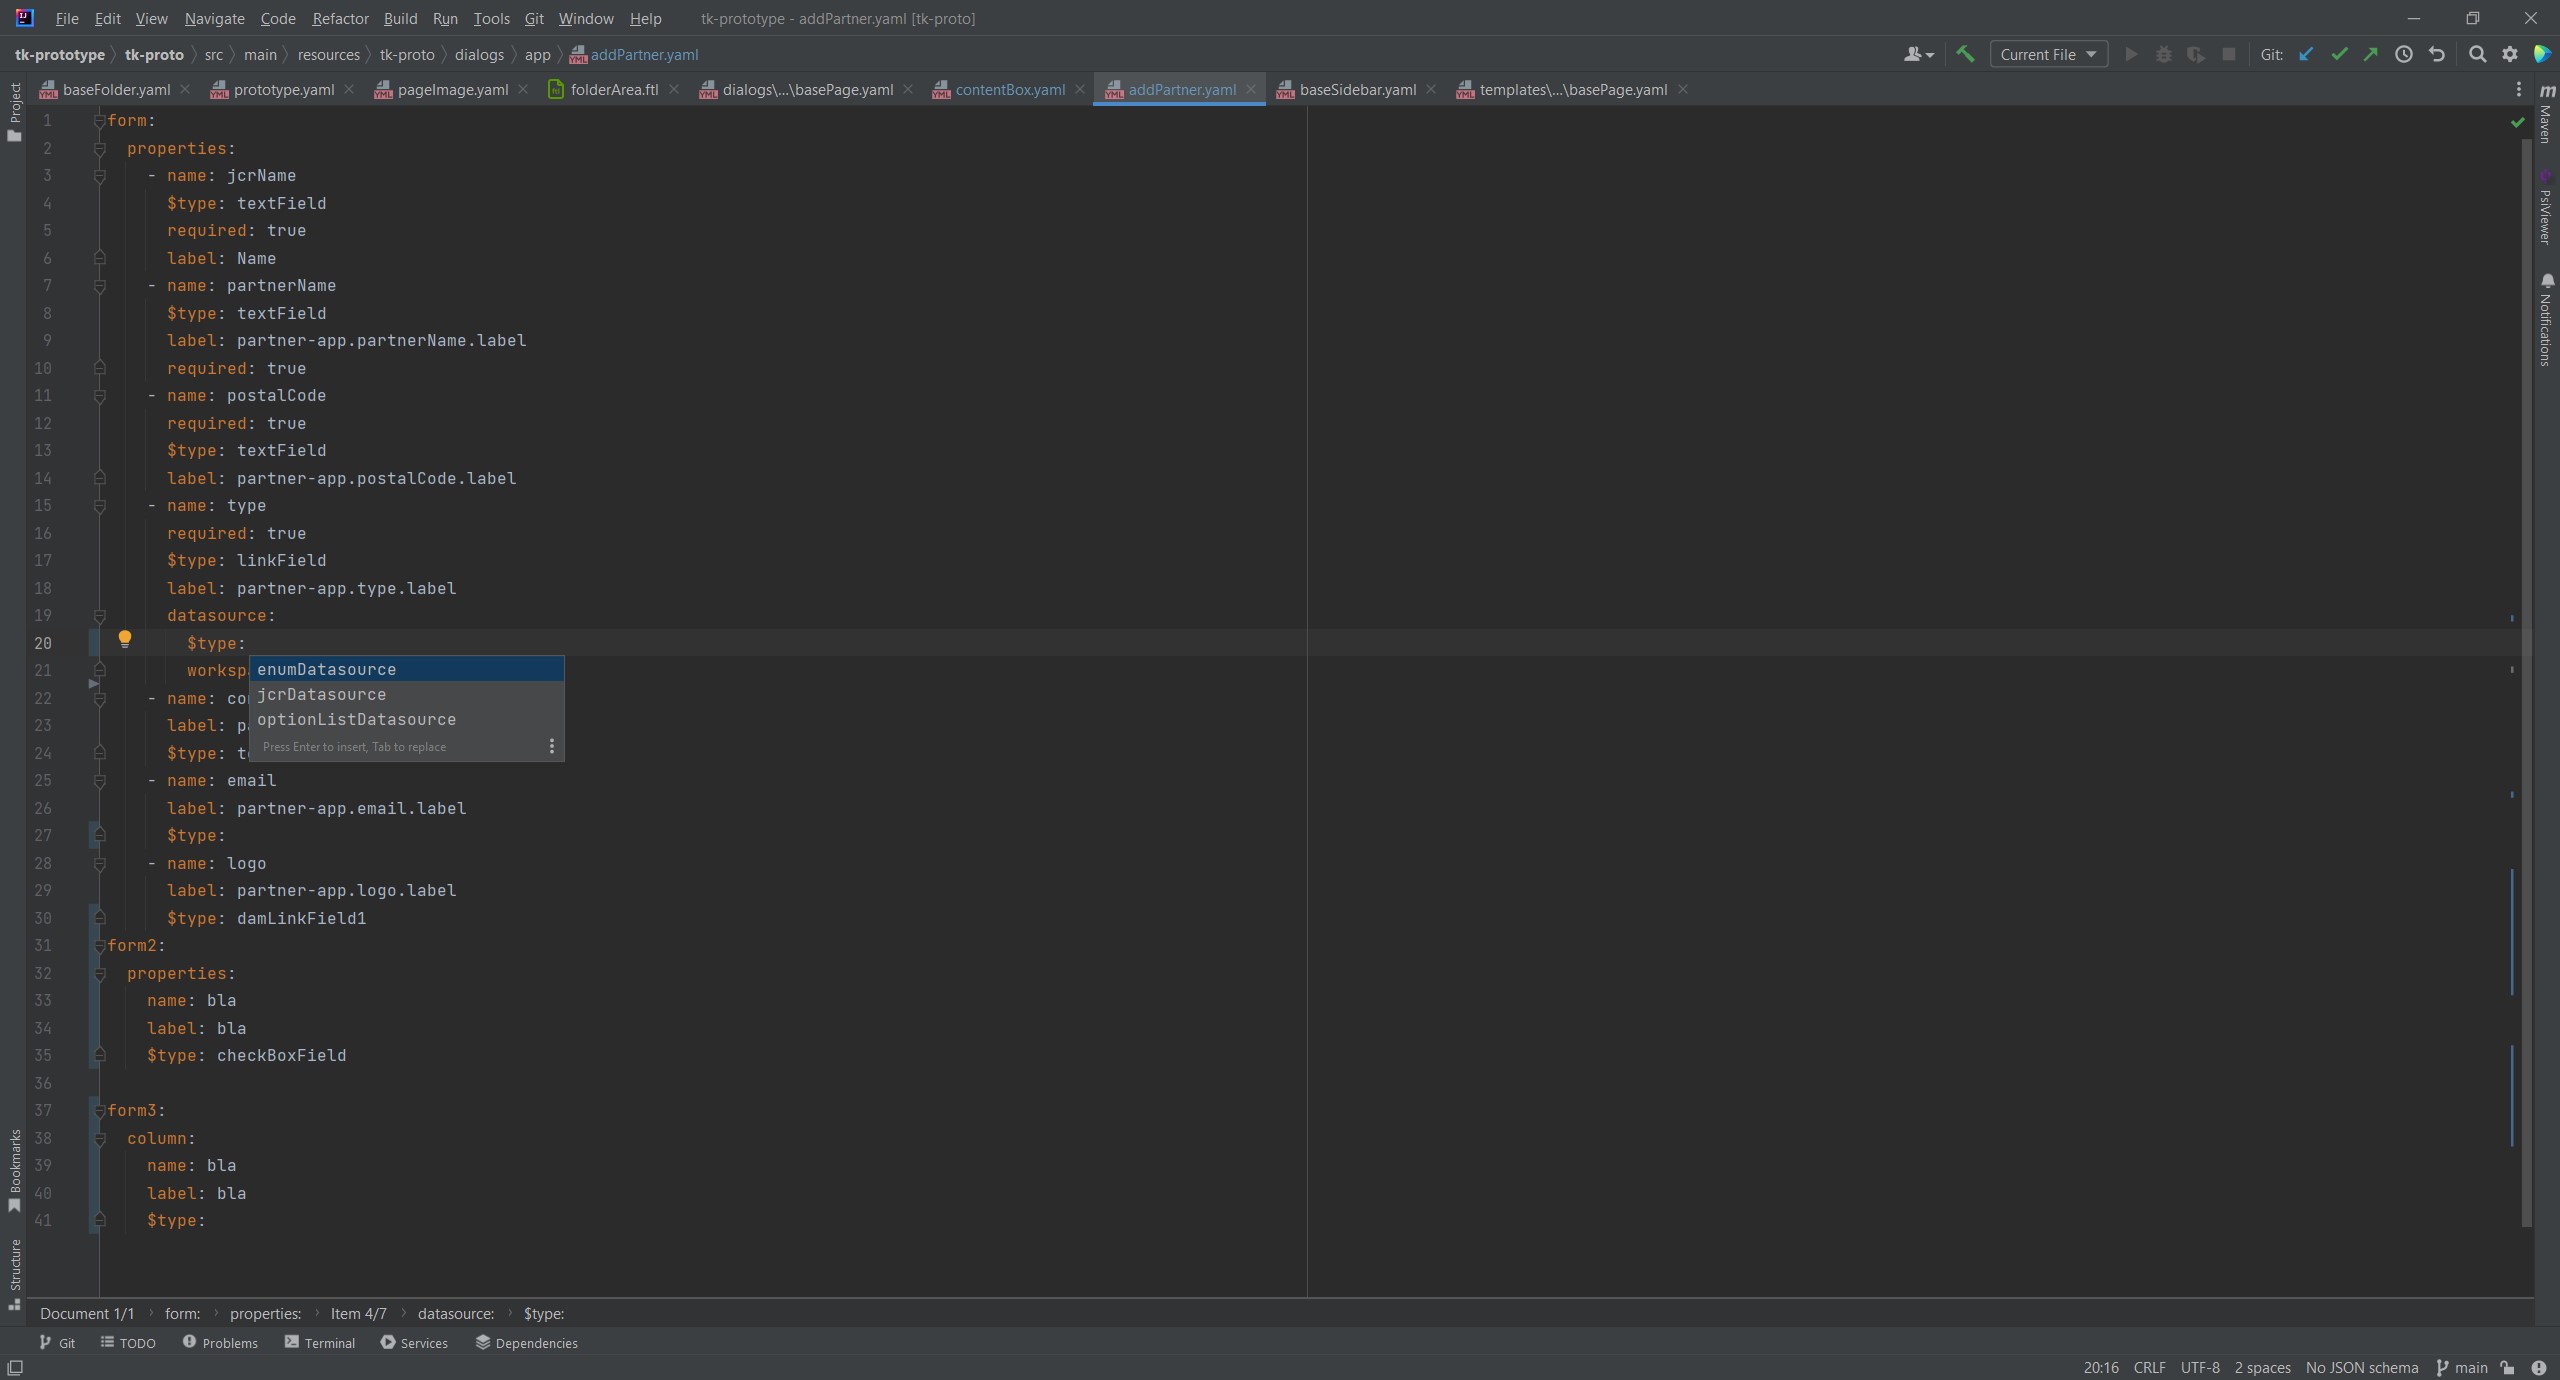This screenshot has height=1380, width=2560.
Task: Select optionListDatasource from autocomplete list
Action: pyautogui.click(x=357, y=719)
